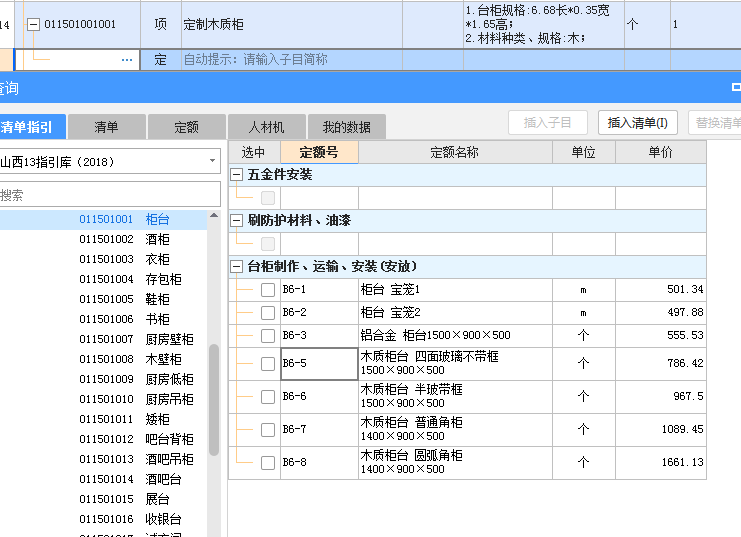Image resolution: width=741 pixels, height=537 pixels.
Task: Collapse the 台柜制作、运输、安装 group
Action: [236, 267]
